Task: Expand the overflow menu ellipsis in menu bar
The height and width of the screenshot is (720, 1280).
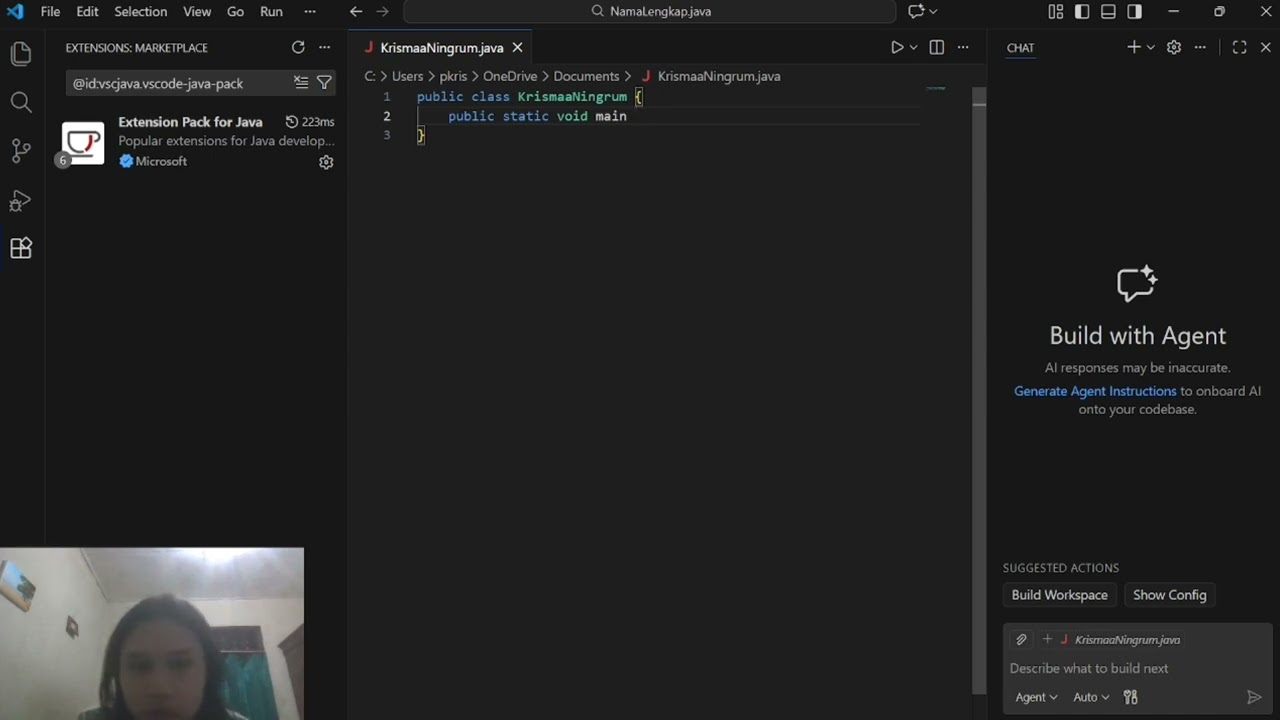Action: tap(310, 12)
